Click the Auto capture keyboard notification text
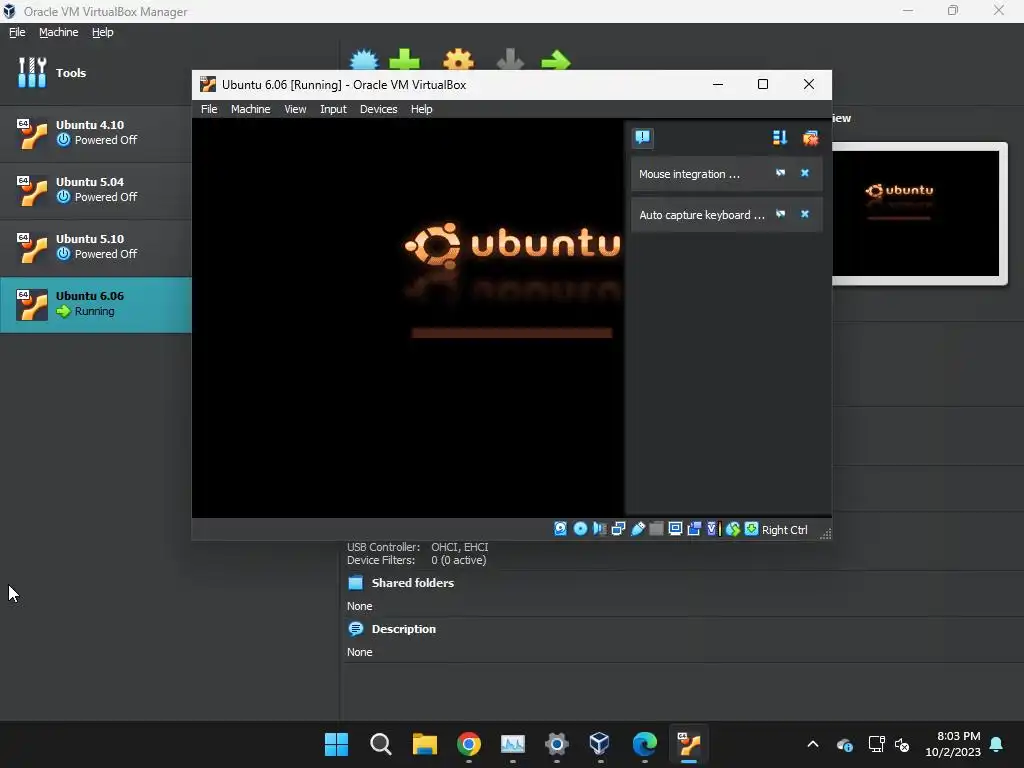Viewport: 1024px width, 768px height. (701, 215)
